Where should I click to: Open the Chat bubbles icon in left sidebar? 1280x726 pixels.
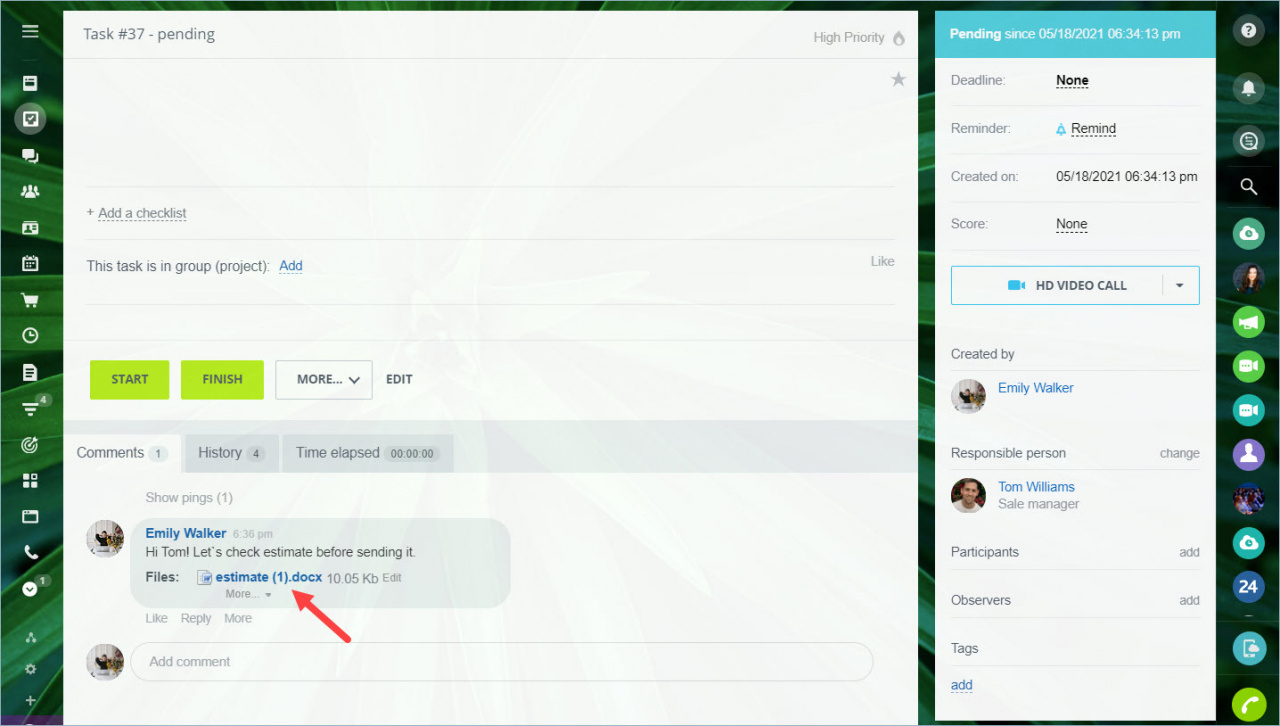click(30, 156)
